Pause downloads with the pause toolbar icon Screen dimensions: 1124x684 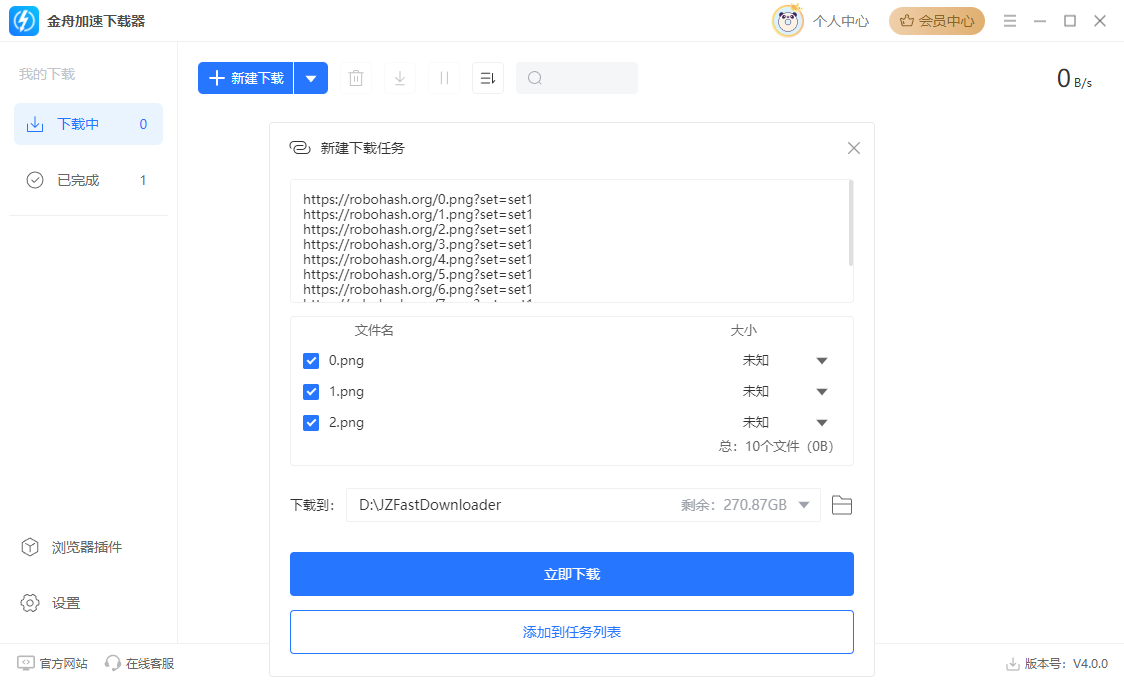(x=443, y=77)
